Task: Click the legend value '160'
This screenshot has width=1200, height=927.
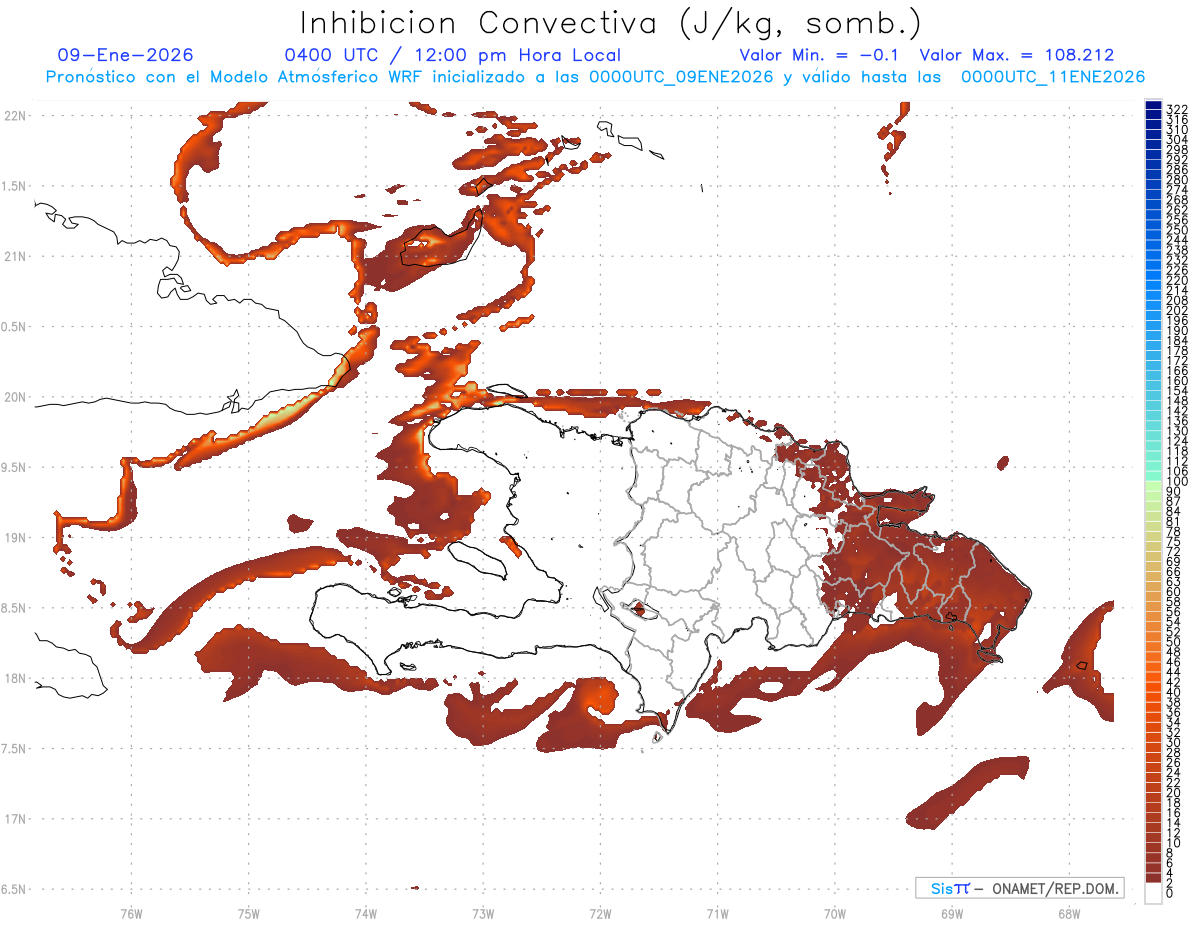Action: coord(1177,380)
